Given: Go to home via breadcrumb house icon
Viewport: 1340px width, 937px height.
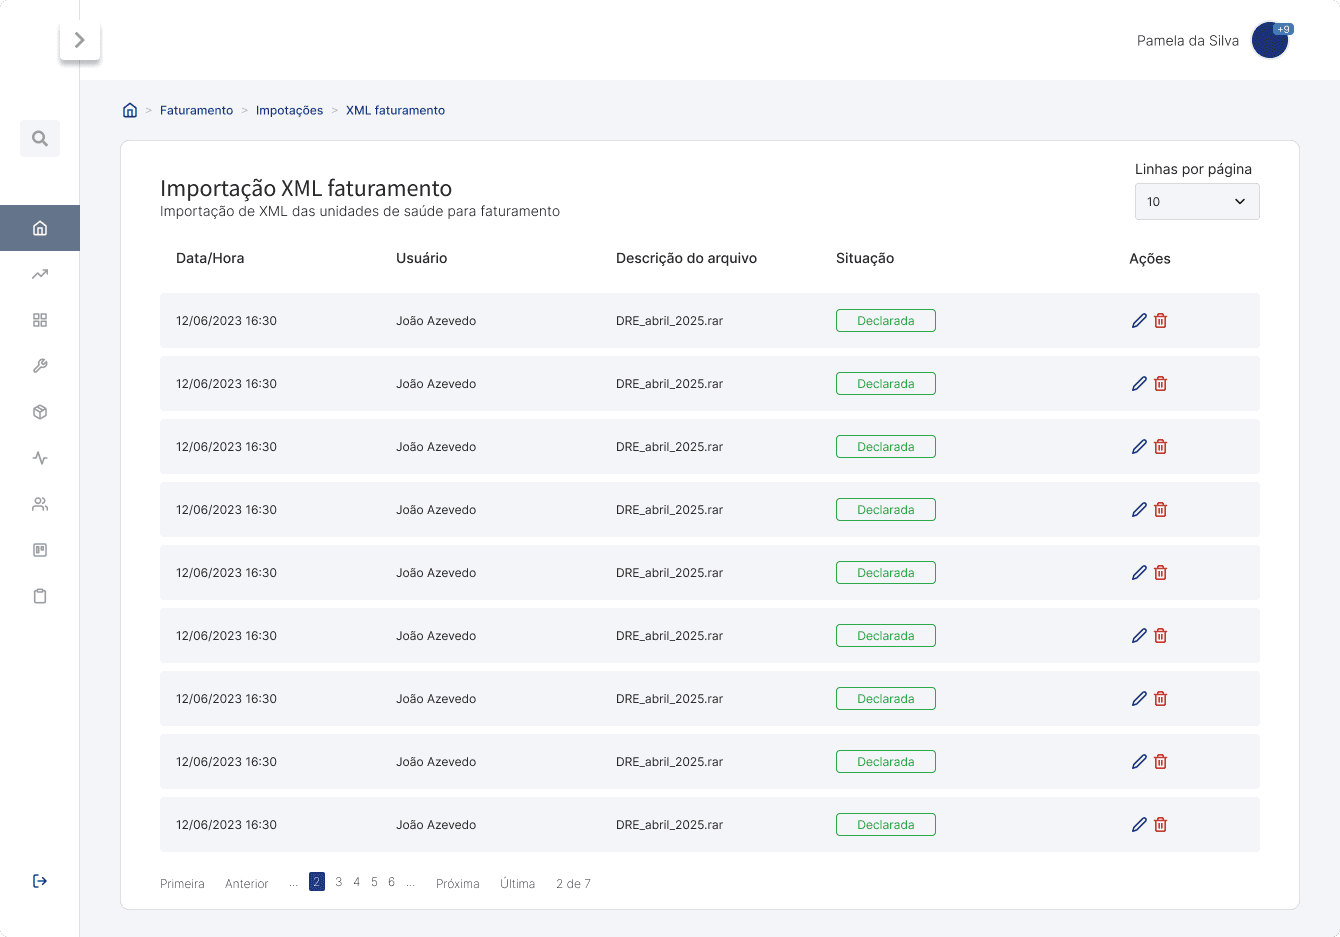Looking at the screenshot, I should pos(130,110).
